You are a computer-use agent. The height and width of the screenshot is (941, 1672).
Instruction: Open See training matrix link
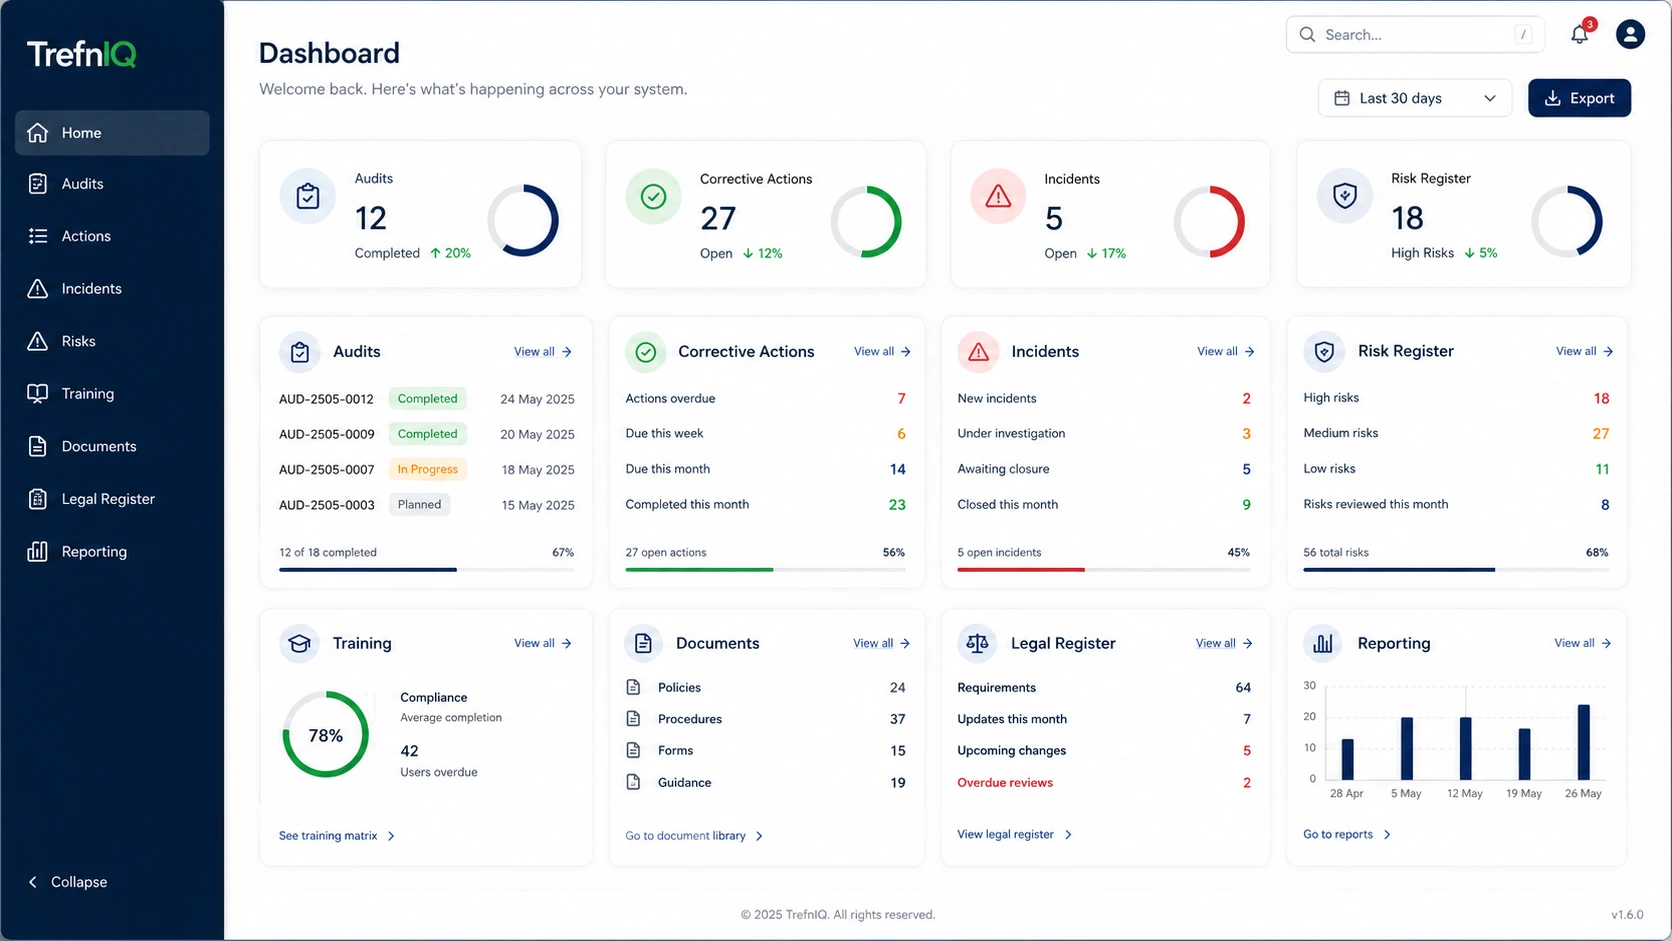[x=337, y=836]
